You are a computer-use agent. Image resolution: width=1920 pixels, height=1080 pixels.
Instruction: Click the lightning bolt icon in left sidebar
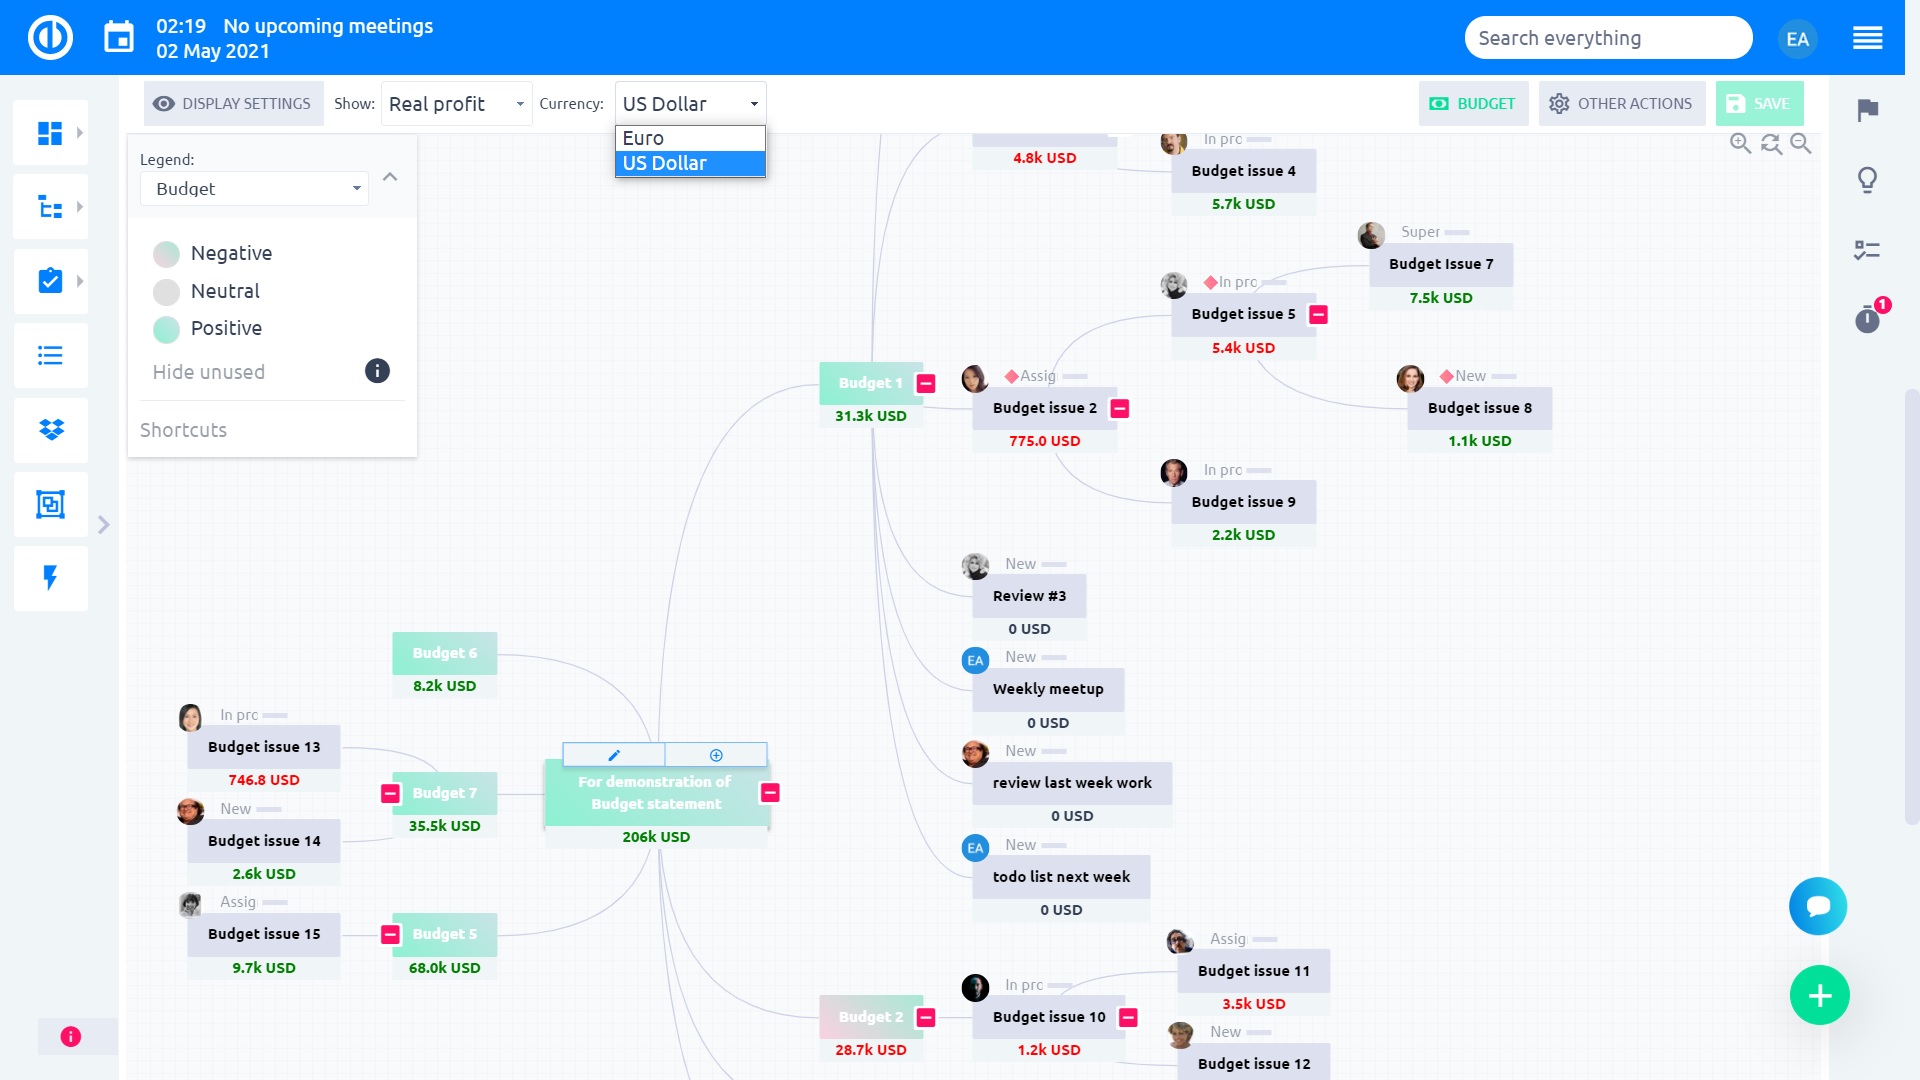coord(50,578)
